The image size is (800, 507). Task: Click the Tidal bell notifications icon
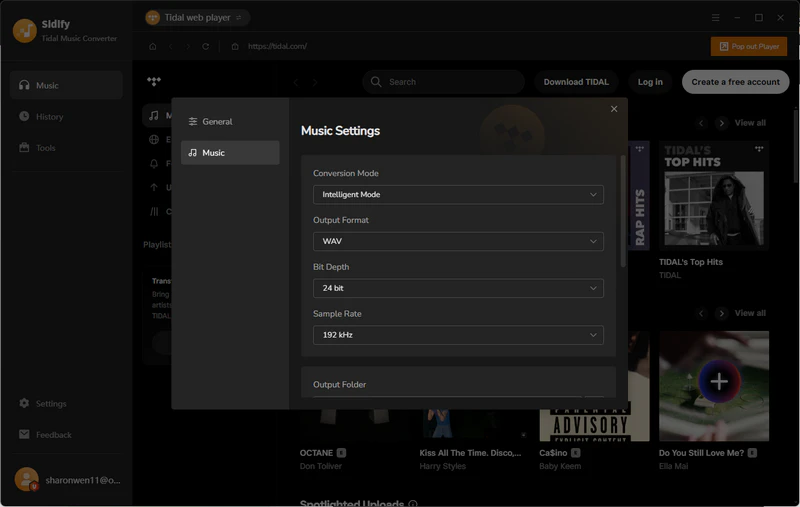tap(154, 163)
